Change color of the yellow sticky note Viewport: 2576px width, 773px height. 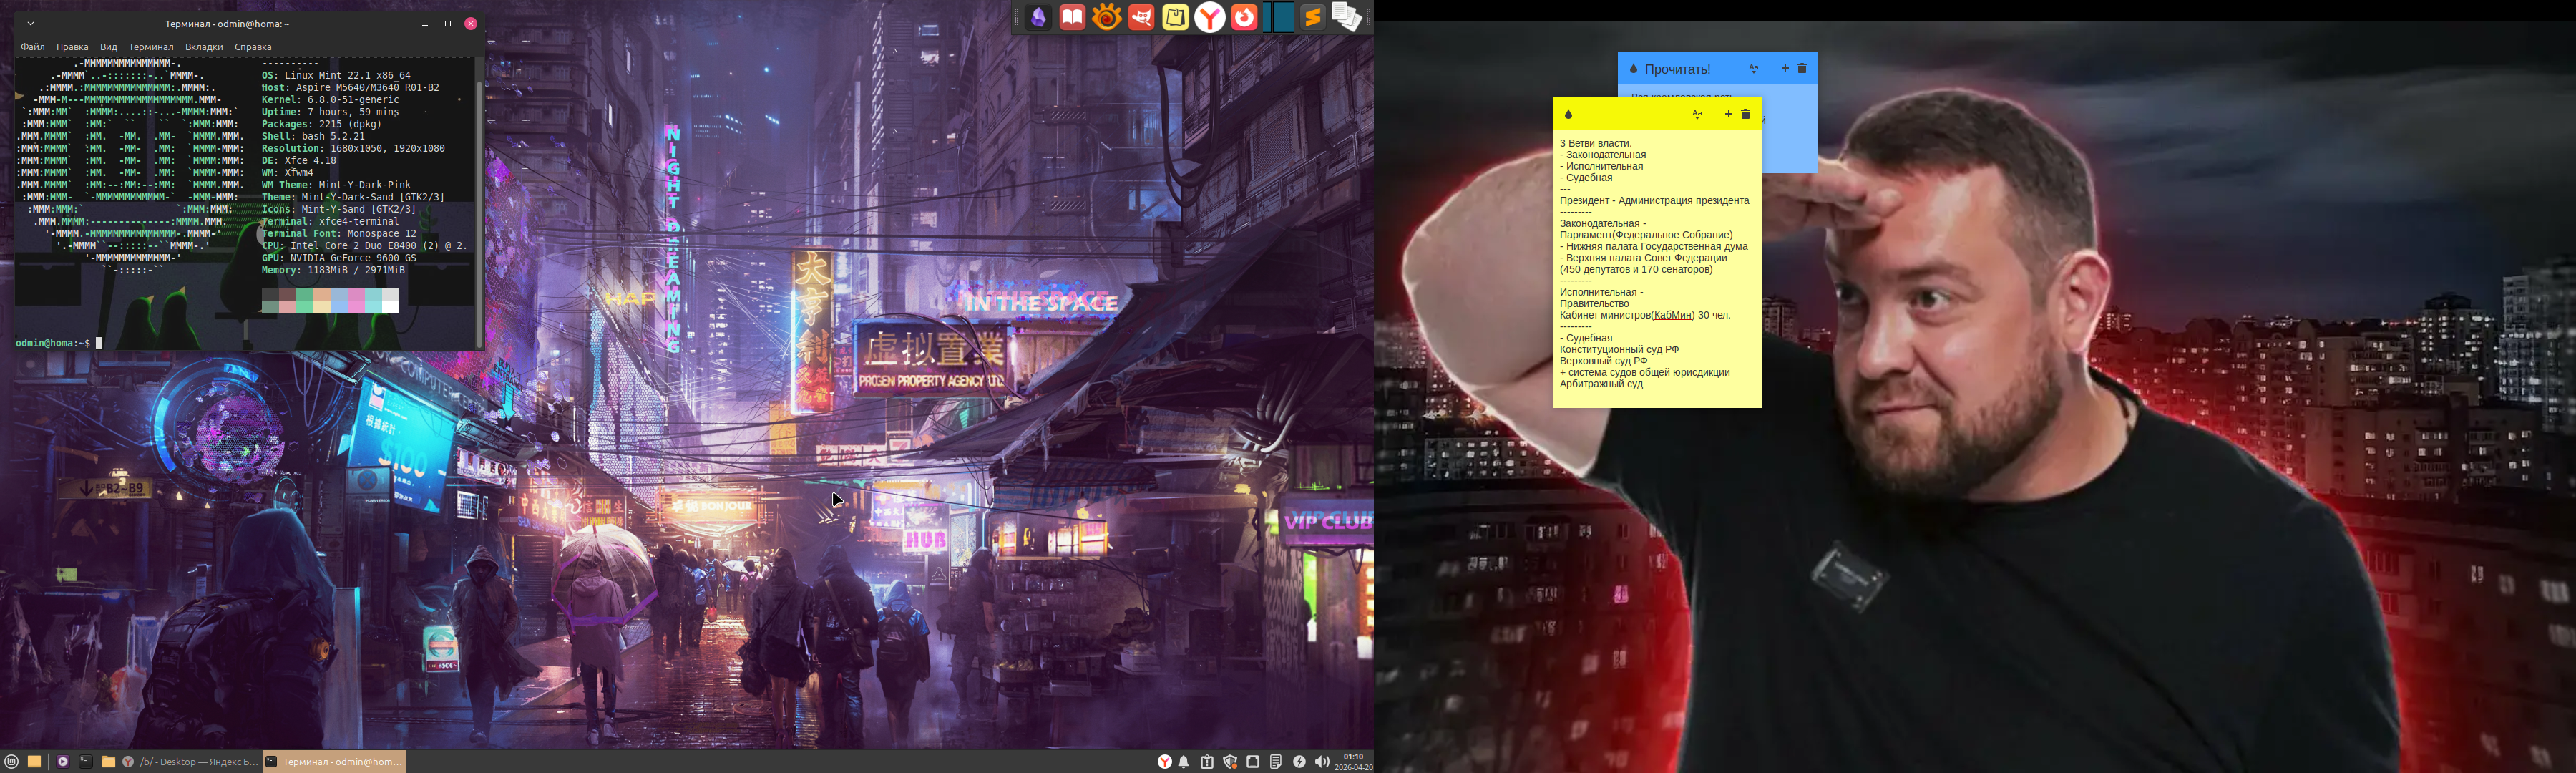pos(1568,115)
